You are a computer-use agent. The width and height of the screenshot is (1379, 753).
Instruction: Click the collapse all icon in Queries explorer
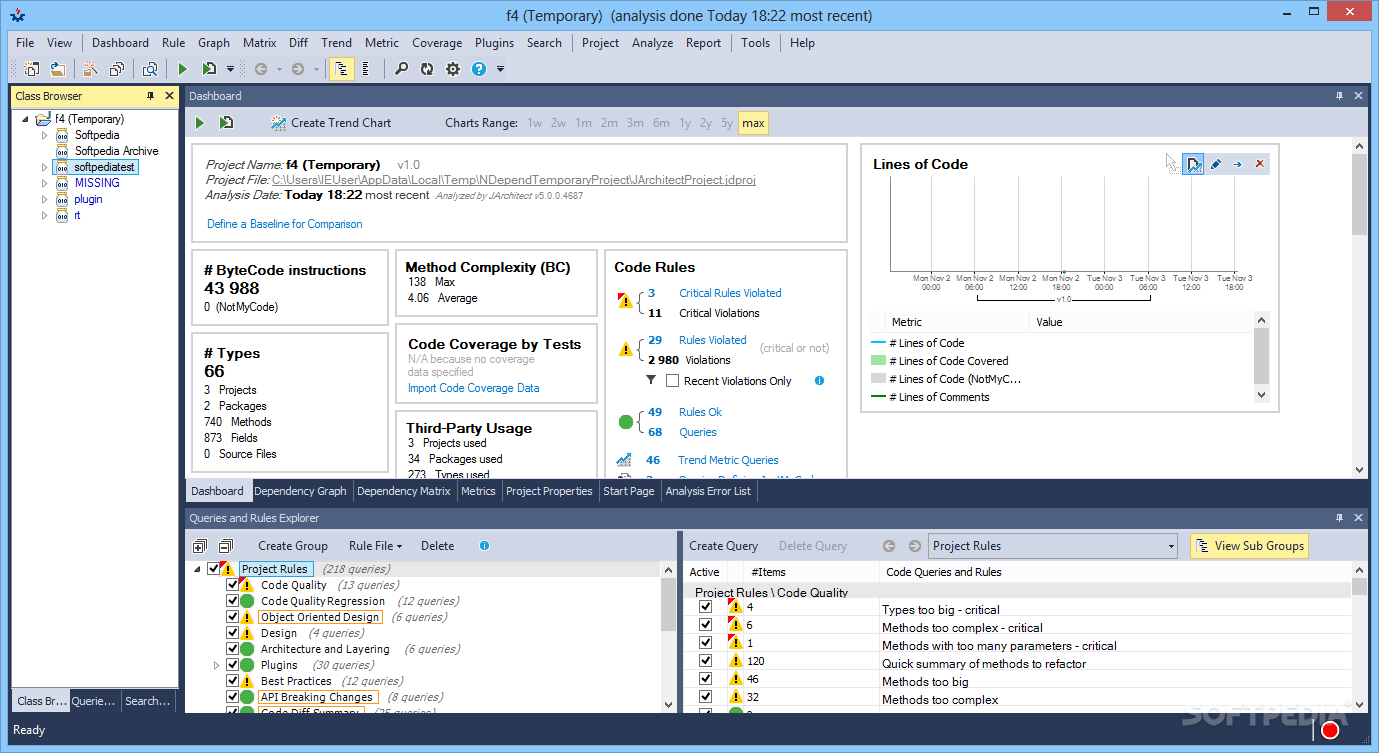pos(225,546)
